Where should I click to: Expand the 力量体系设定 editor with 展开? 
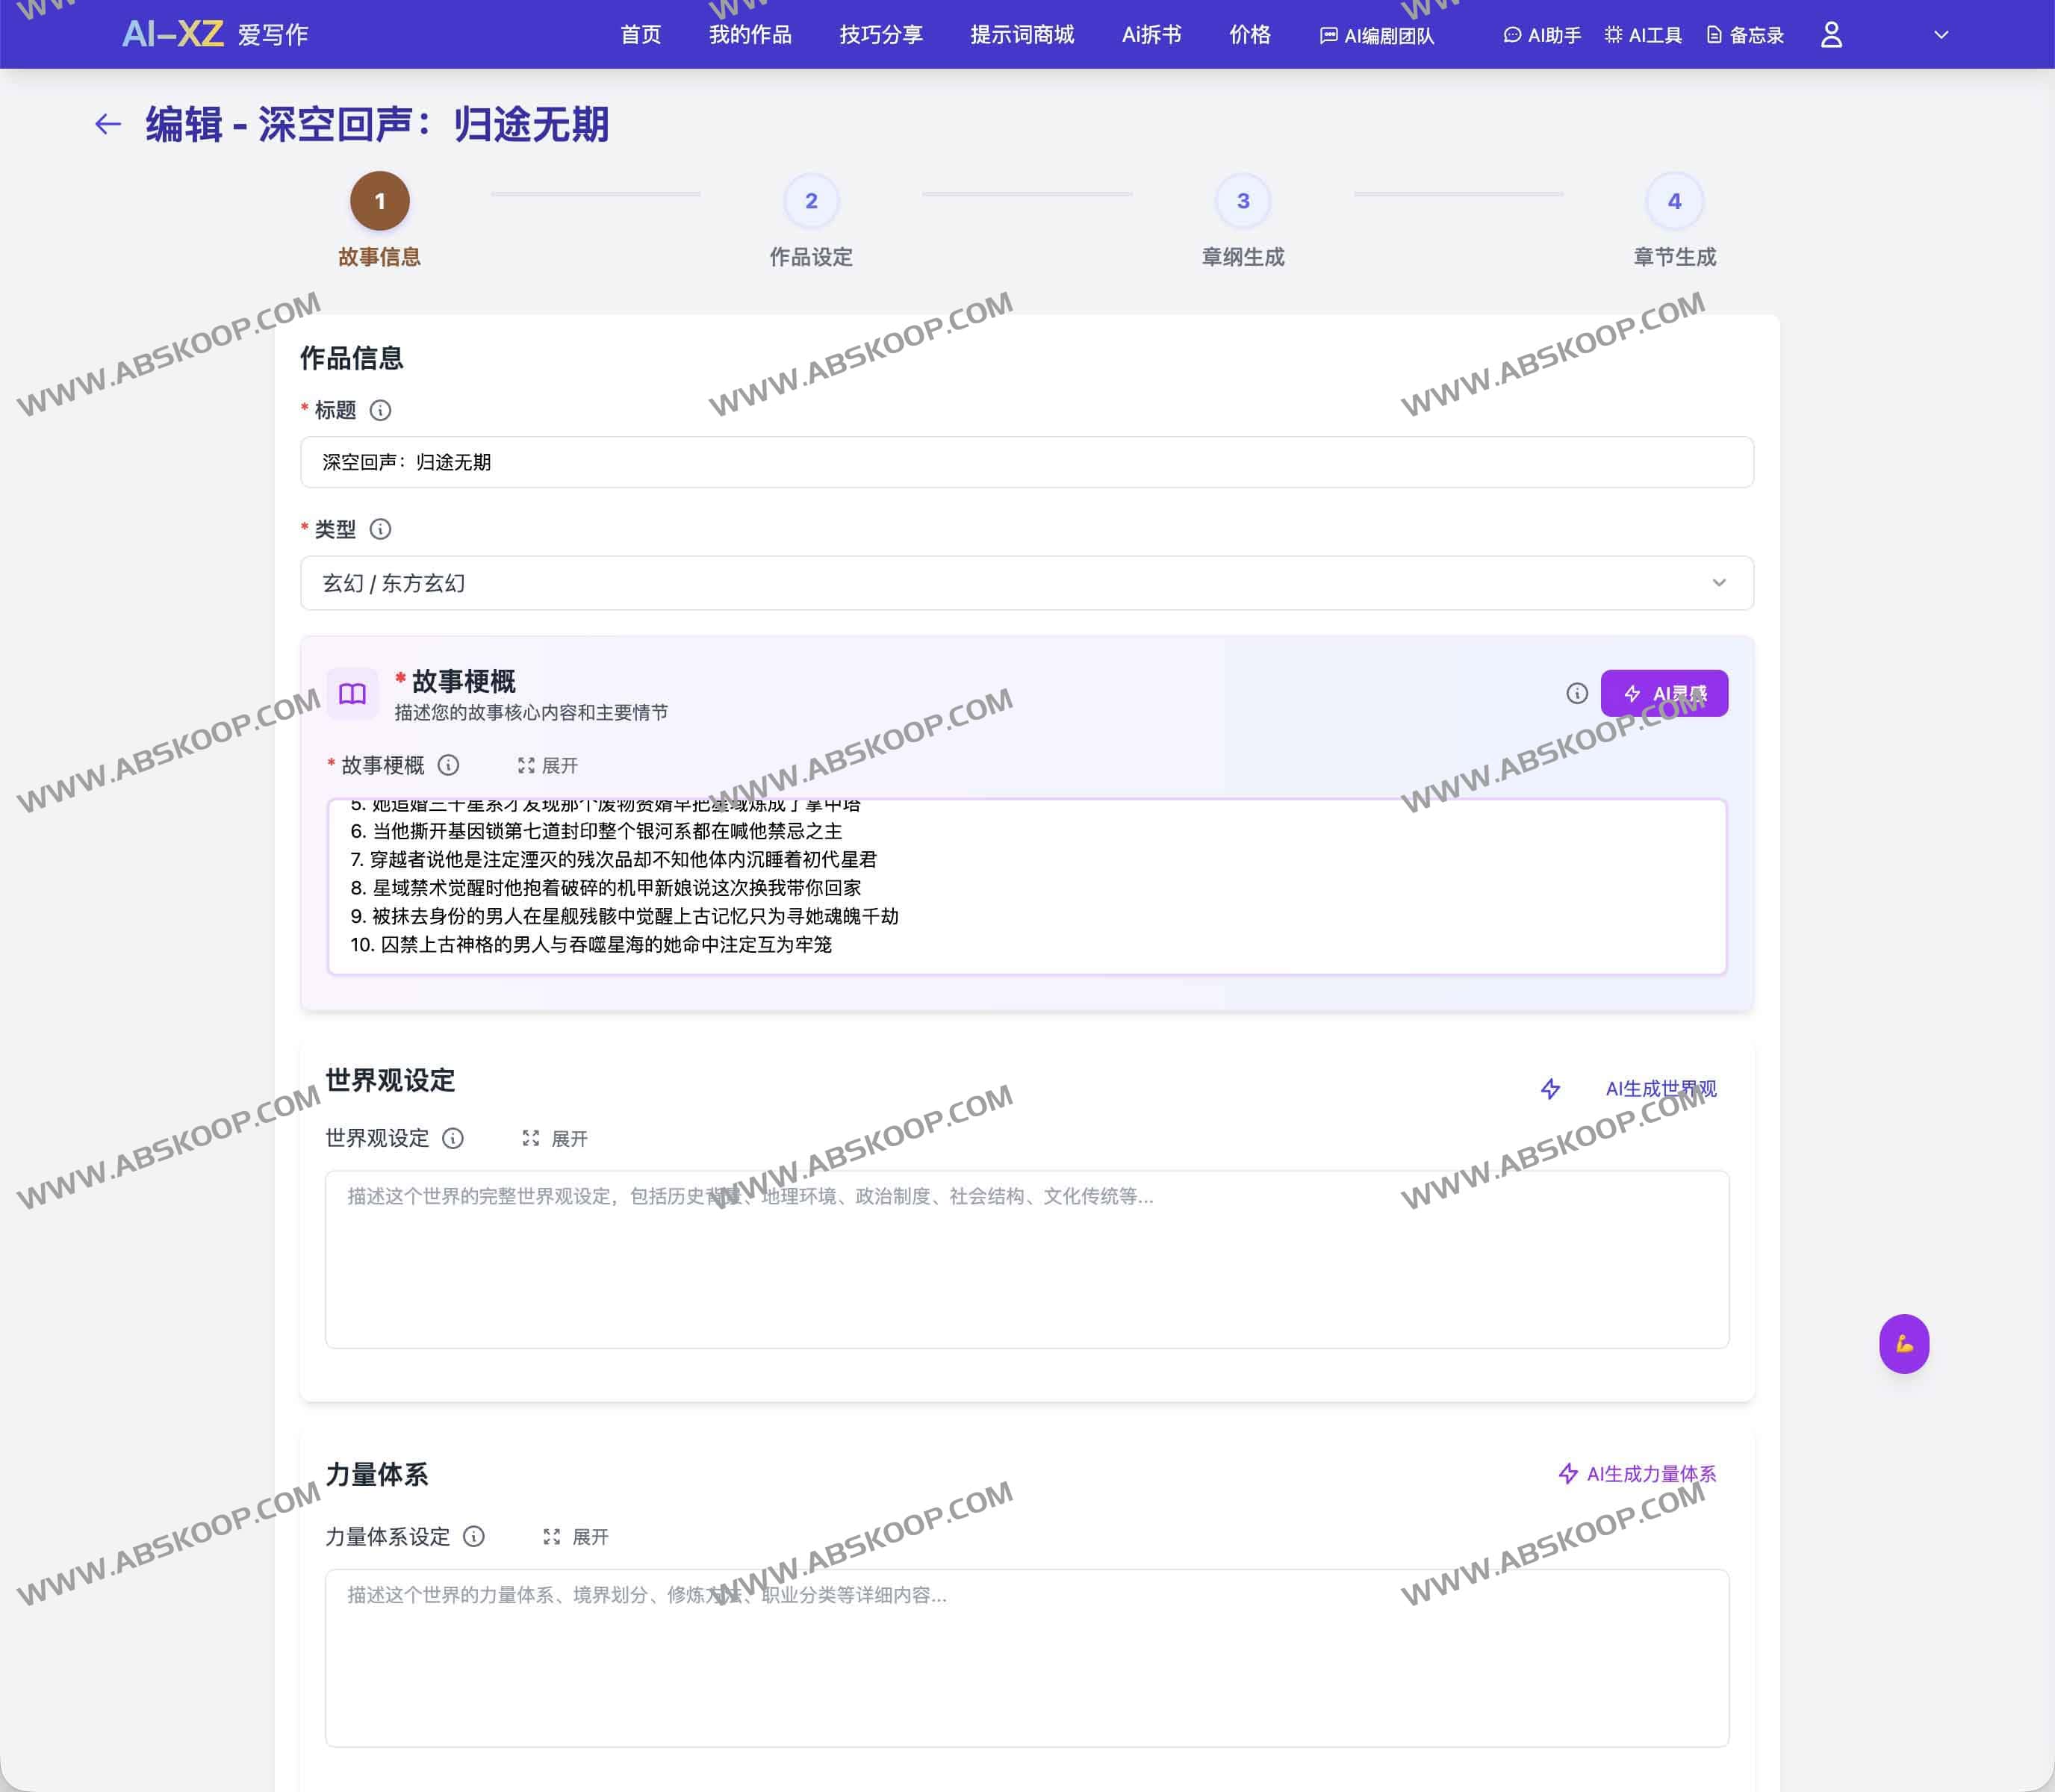(x=576, y=1536)
